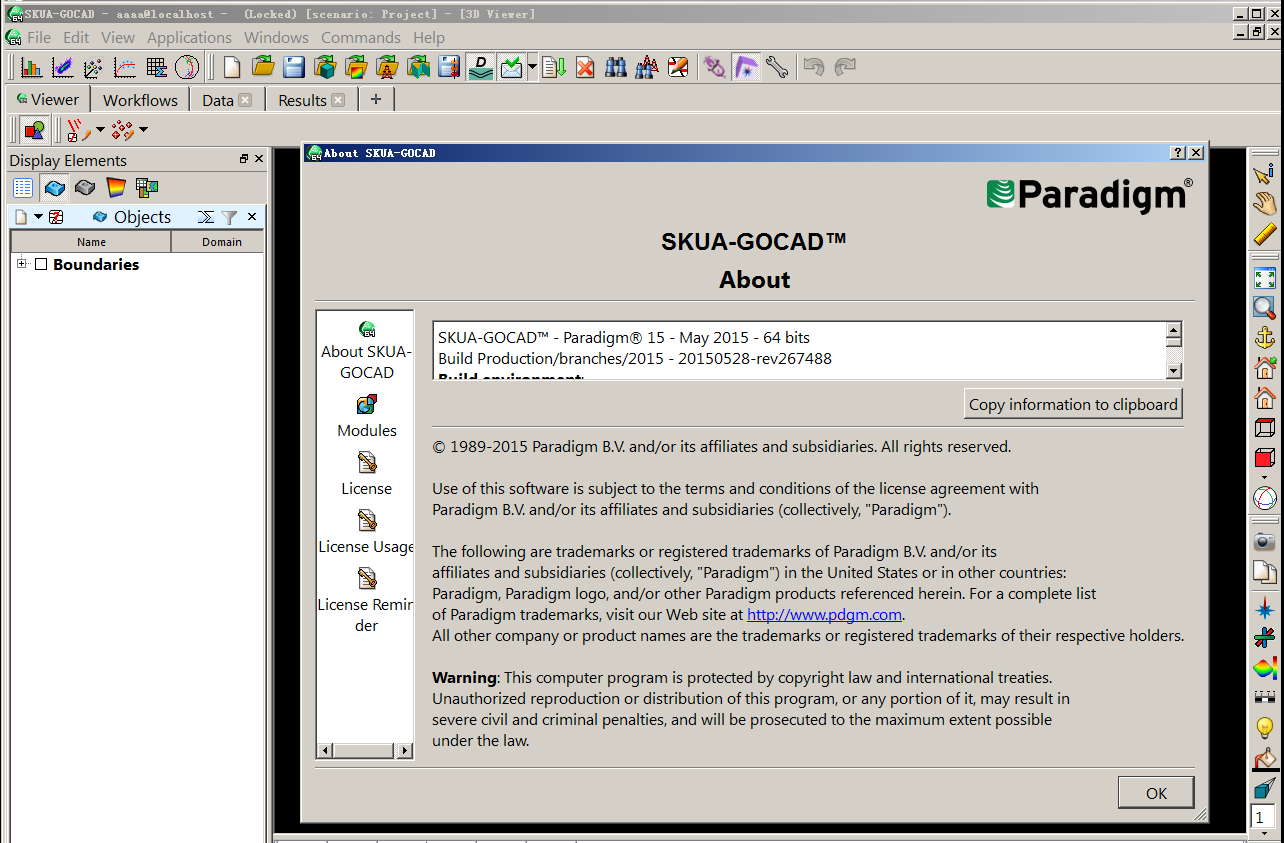
Task: Click the rainbow color scale icon on right toolbar
Action: click(x=1265, y=667)
